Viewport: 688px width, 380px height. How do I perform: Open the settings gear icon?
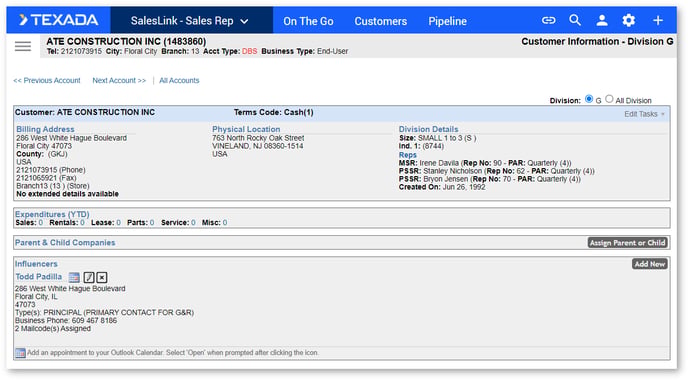coord(629,20)
